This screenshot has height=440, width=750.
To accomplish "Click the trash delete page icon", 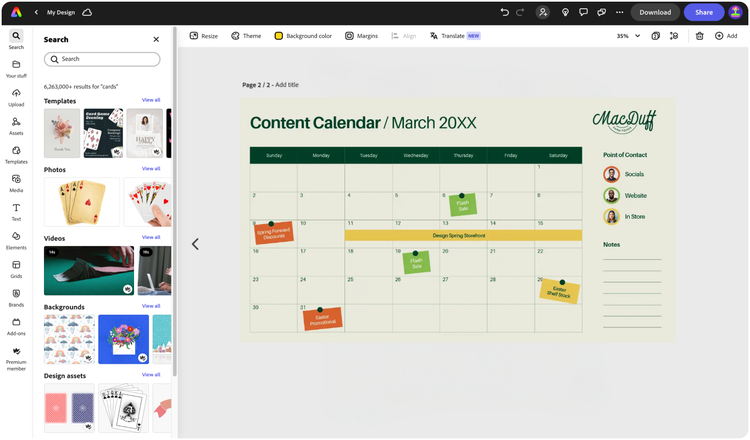I will pyautogui.click(x=699, y=36).
